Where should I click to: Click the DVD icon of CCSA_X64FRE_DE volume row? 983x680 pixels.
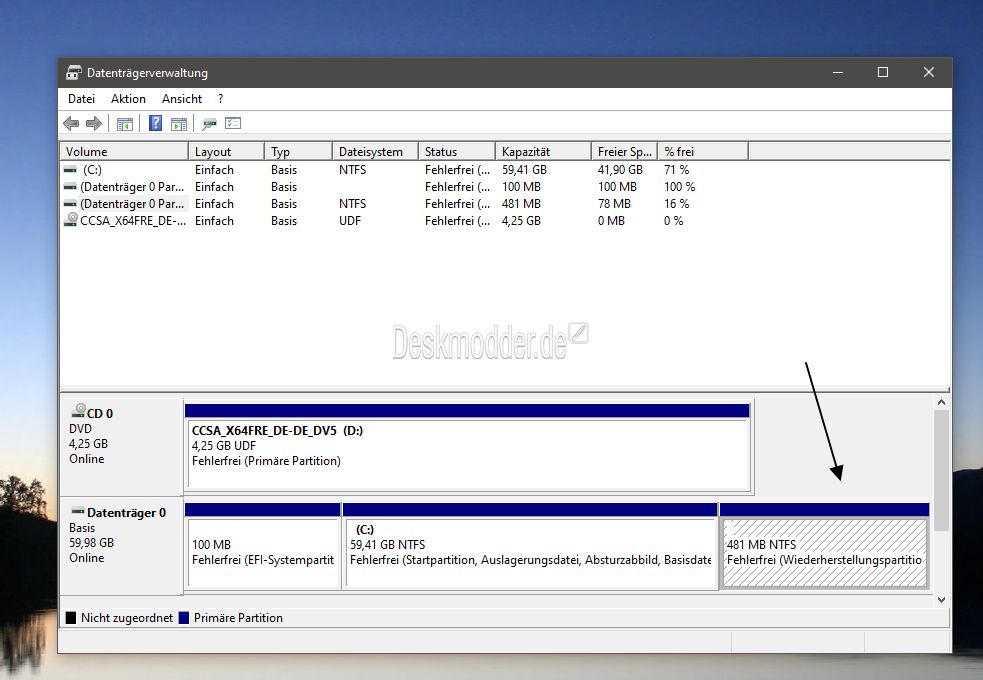tap(71, 220)
